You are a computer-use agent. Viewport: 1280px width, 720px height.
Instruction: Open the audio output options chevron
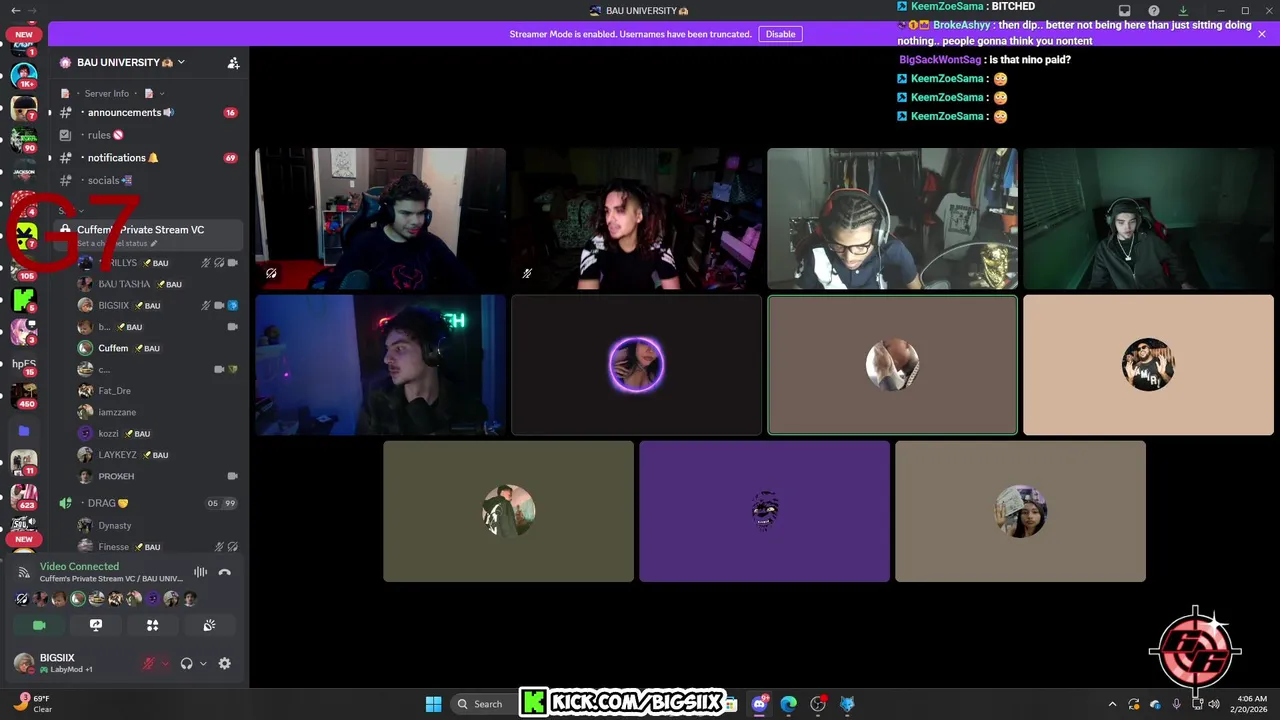(x=203, y=663)
